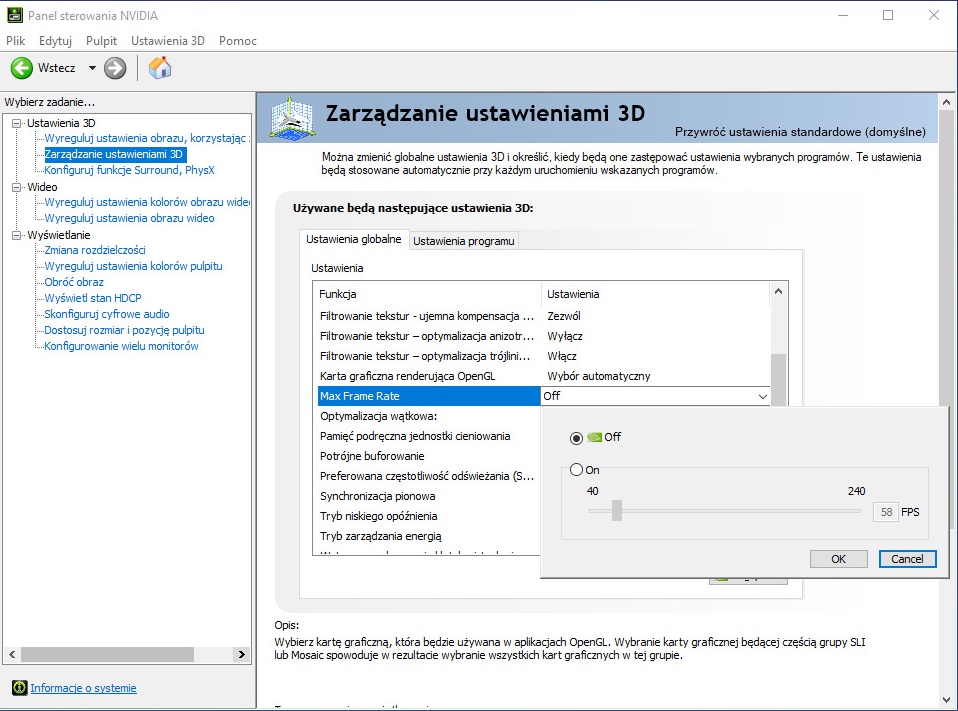This screenshot has width=958, height=711.
Task: Select Filtrowanie tekstur optymalizacja trójlini row
Action: click(x=544, y=356)
